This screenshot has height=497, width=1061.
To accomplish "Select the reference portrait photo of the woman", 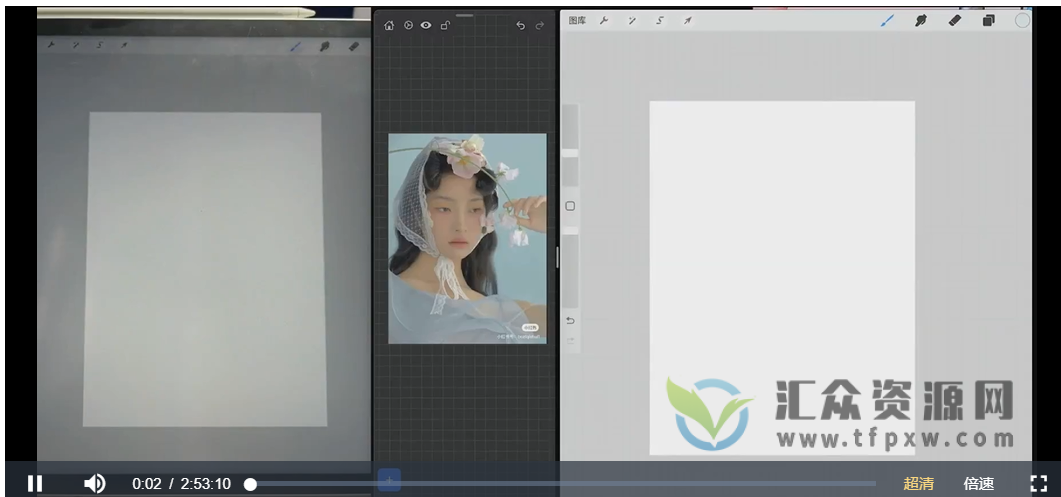I will coord(467,238).
